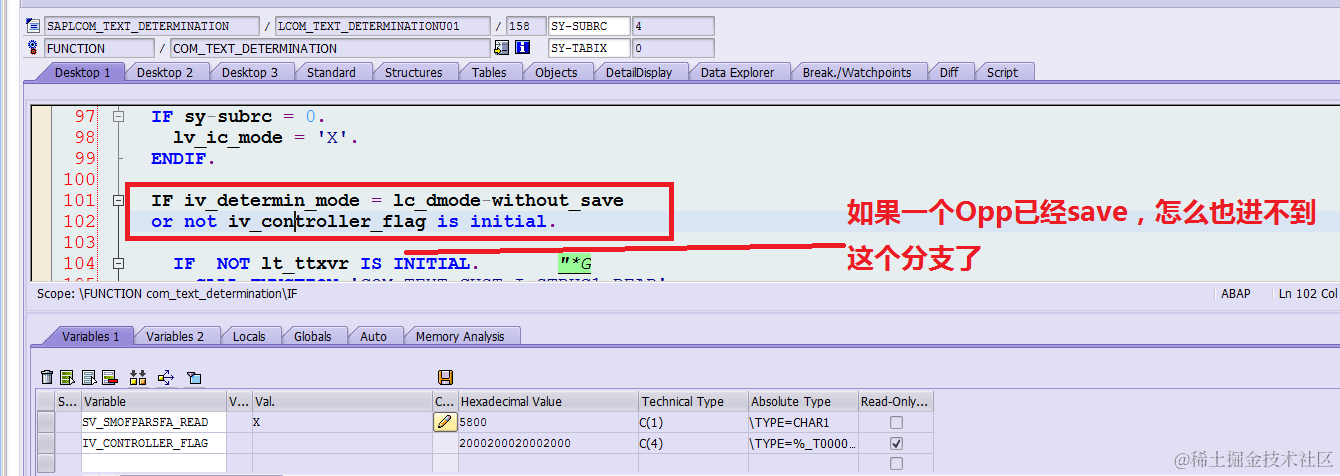Click the Val. column header

coord(341,401)
